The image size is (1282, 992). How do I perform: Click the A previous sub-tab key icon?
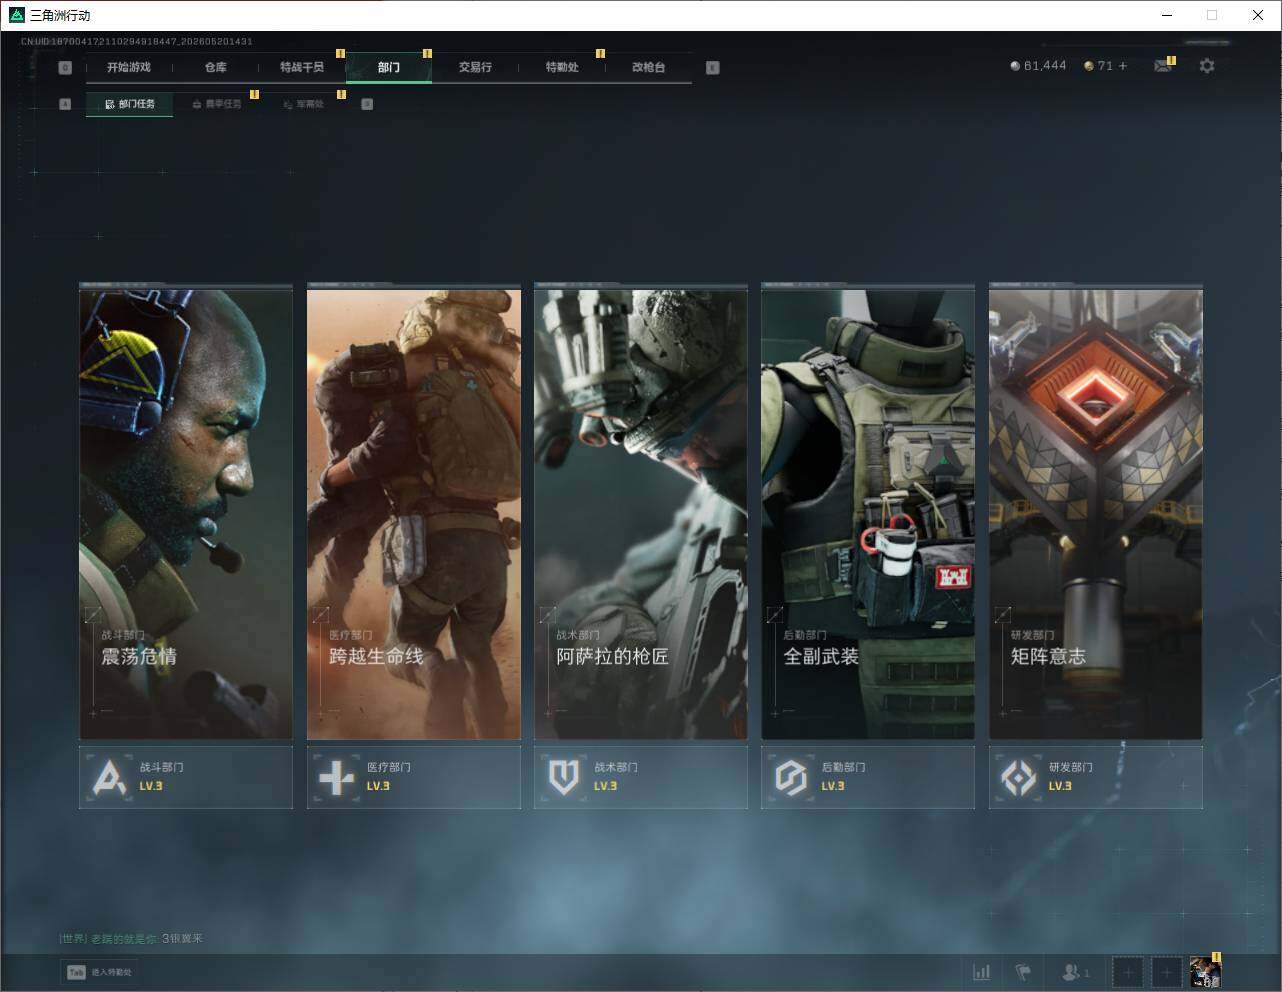[x=65, y=104]
